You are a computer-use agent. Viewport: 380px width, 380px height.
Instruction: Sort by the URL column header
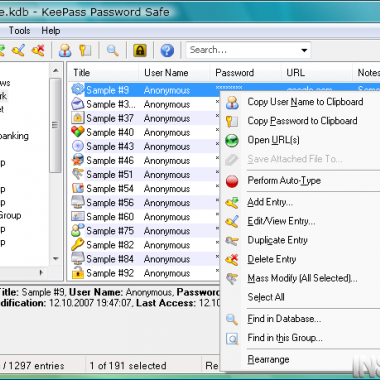(316, 73)
